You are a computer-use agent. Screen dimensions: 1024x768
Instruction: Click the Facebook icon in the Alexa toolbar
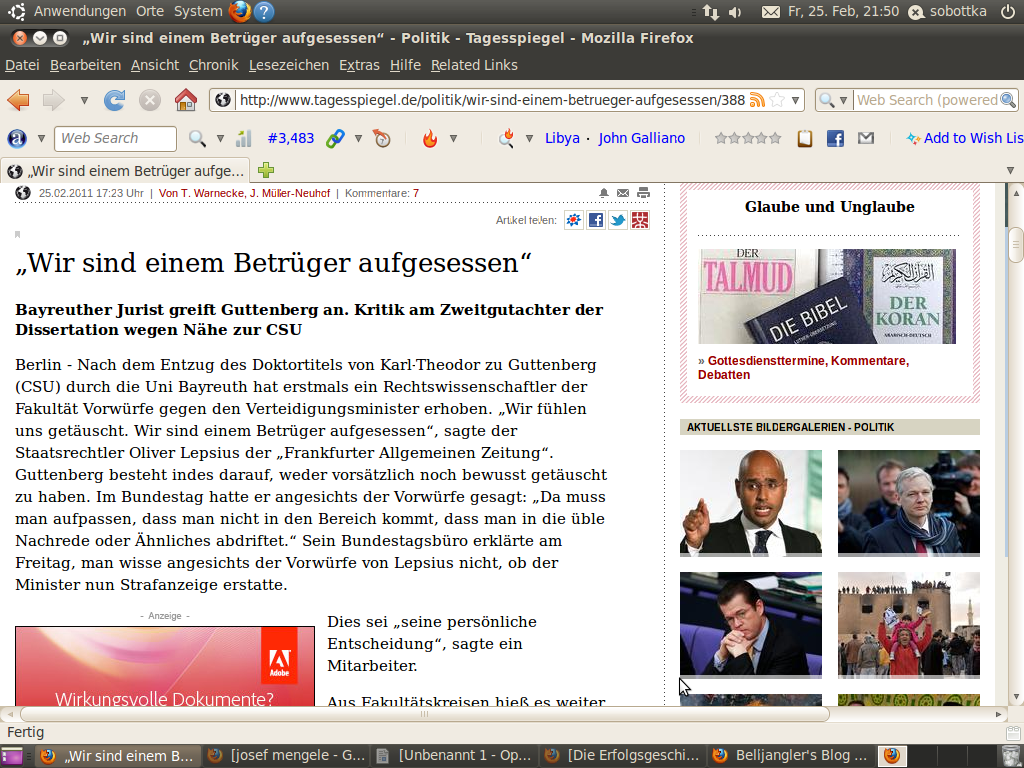pyautogui.click(x=835, y=138)
